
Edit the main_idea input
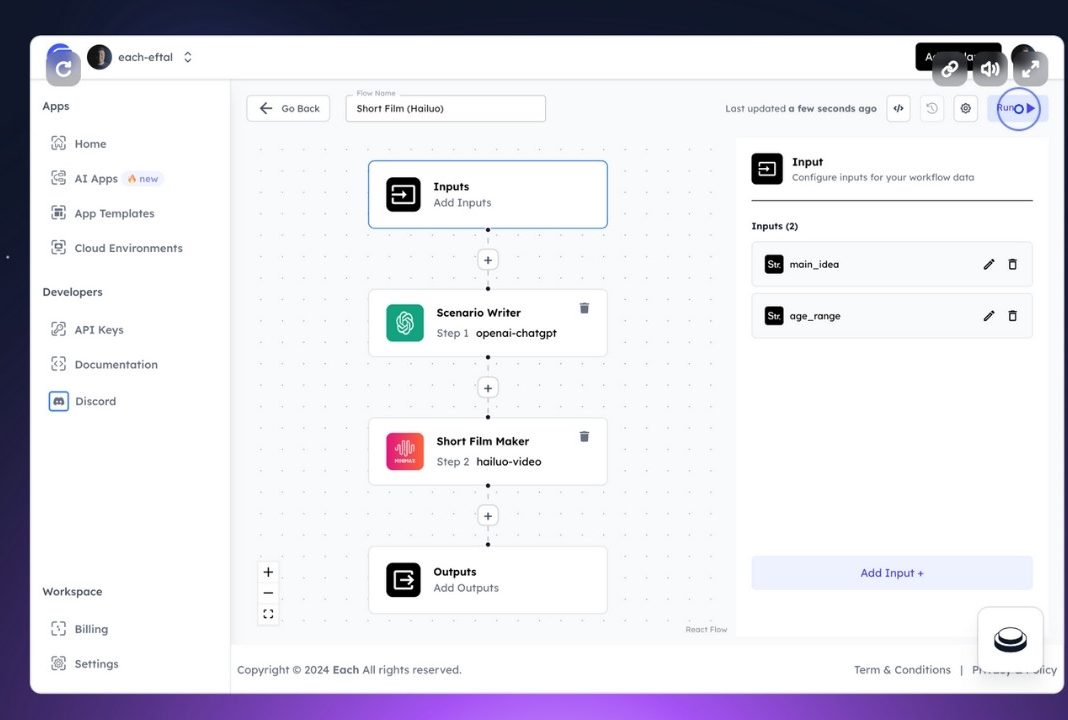click(989, 264)
